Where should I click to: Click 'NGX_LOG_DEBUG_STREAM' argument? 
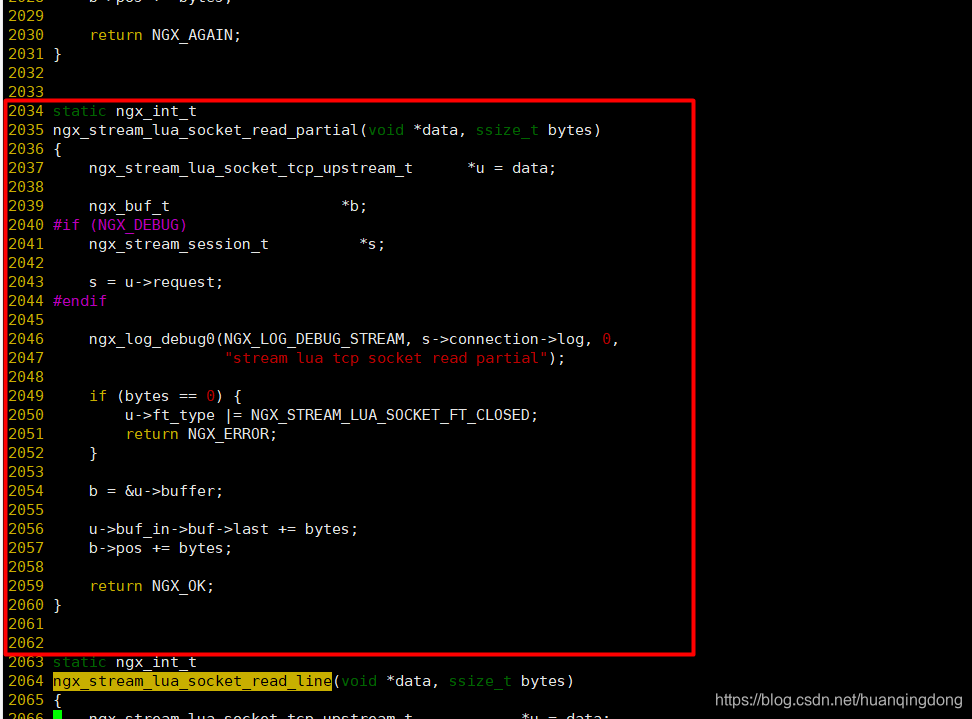coord(314,339)
